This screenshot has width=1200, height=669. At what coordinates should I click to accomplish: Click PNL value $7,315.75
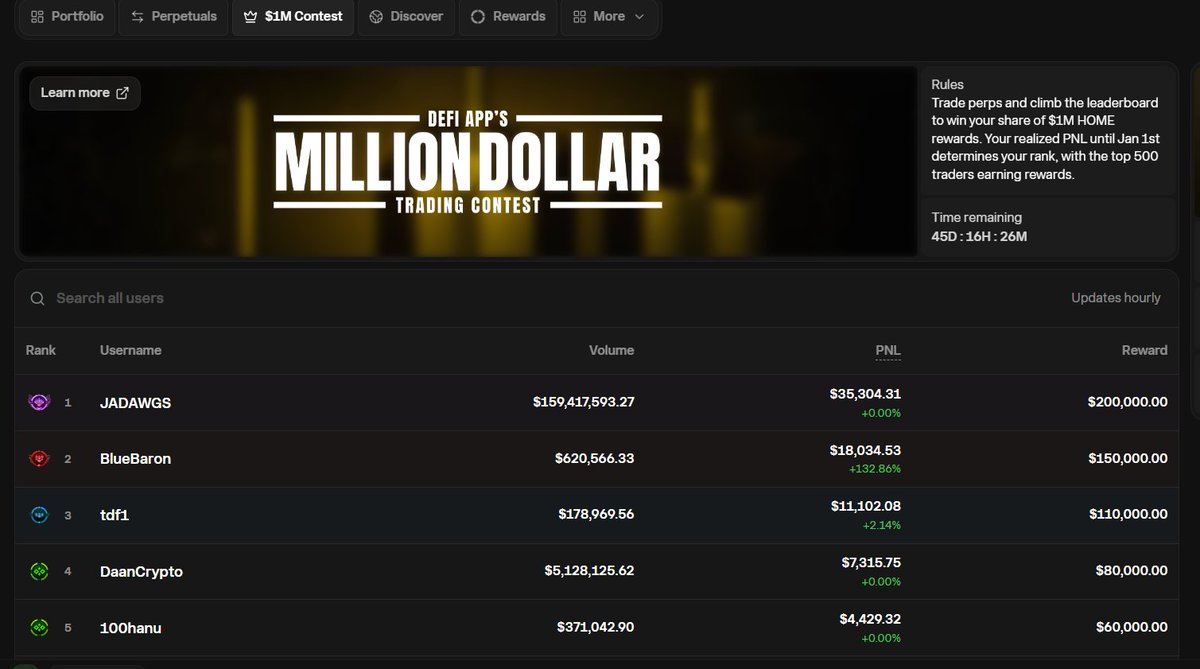pyautogui.click(x=872, y=563)
